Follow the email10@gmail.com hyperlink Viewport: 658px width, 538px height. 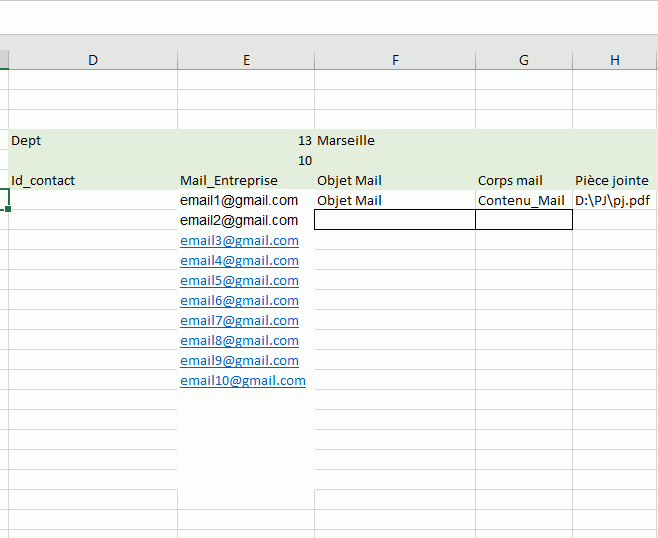point(243,380)
